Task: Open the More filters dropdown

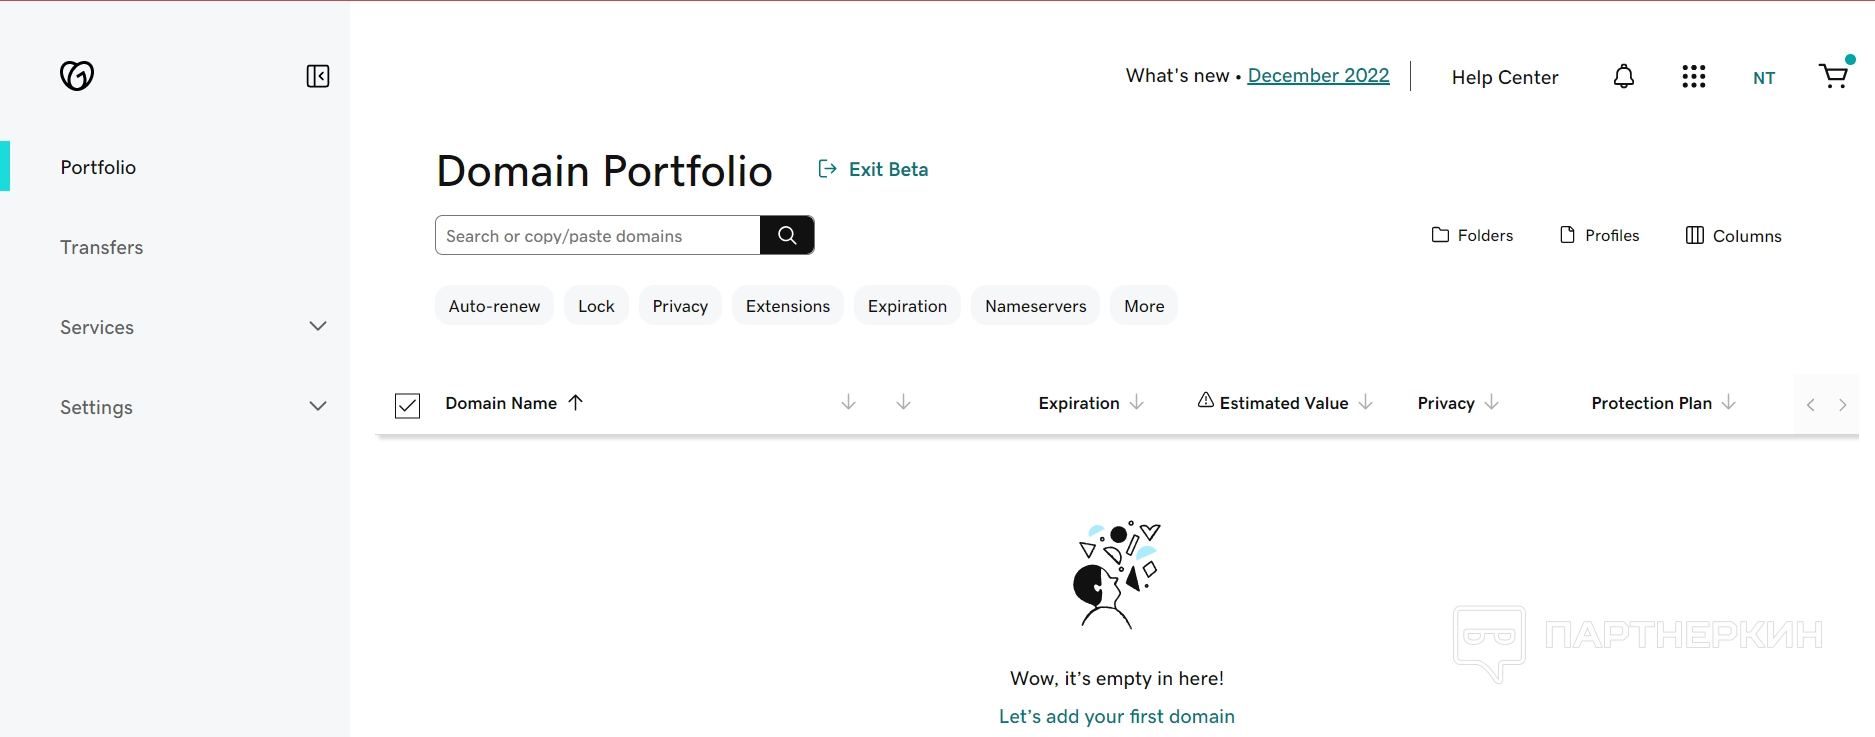Action: click(1144, 306)
